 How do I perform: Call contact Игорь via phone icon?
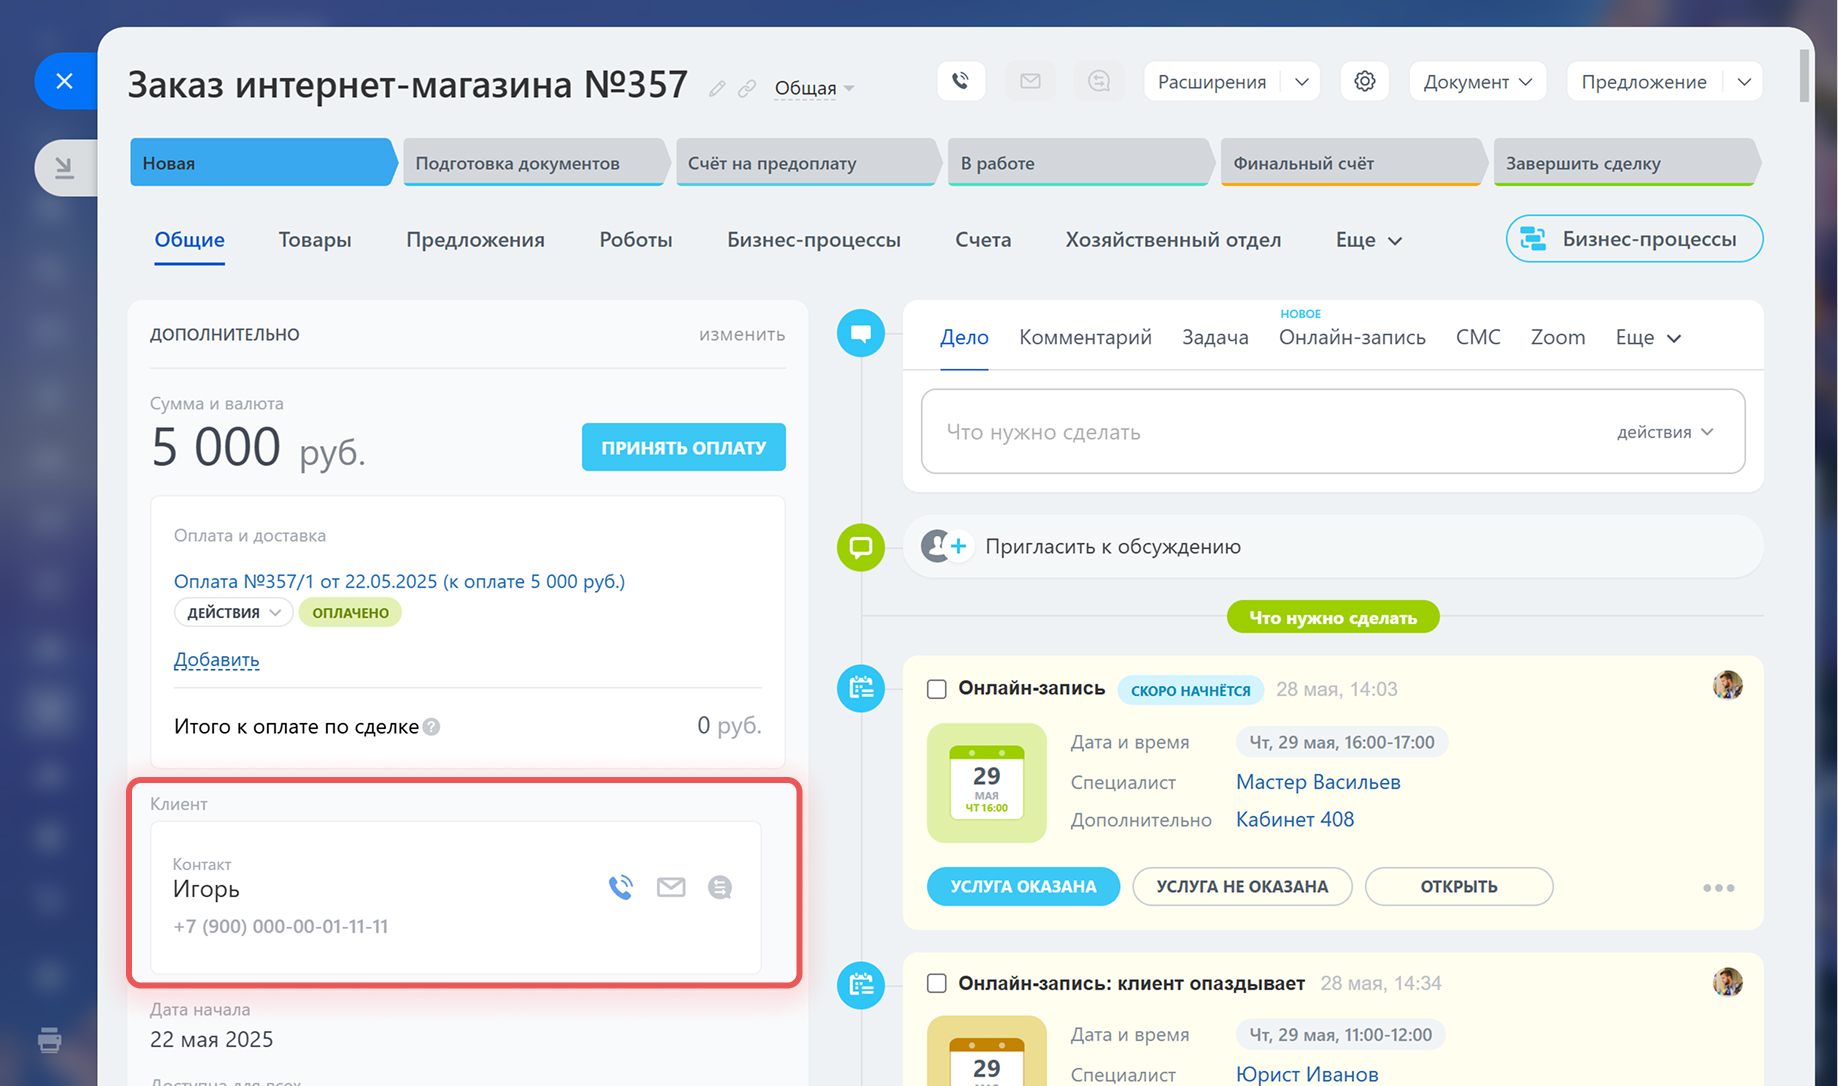click(x=621, y=887)
